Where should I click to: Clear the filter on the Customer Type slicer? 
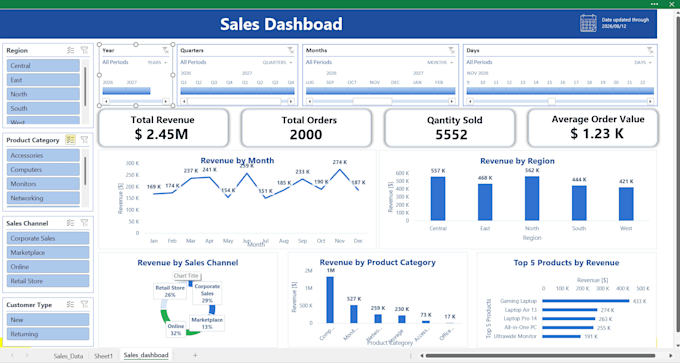[x=85, y=304]
